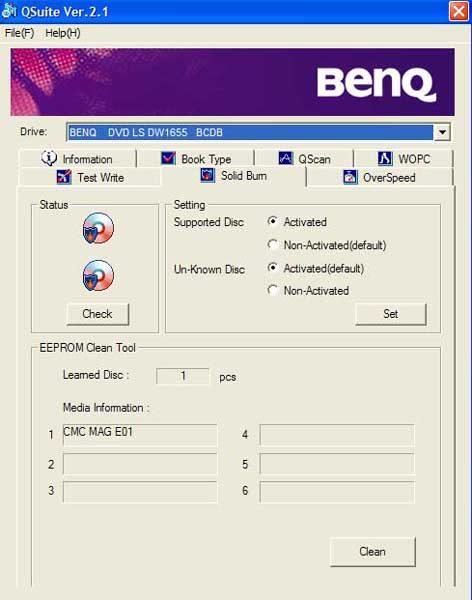Open the Help(H) menu
This screenshot has width=472, height=600.
coord(63,33)
